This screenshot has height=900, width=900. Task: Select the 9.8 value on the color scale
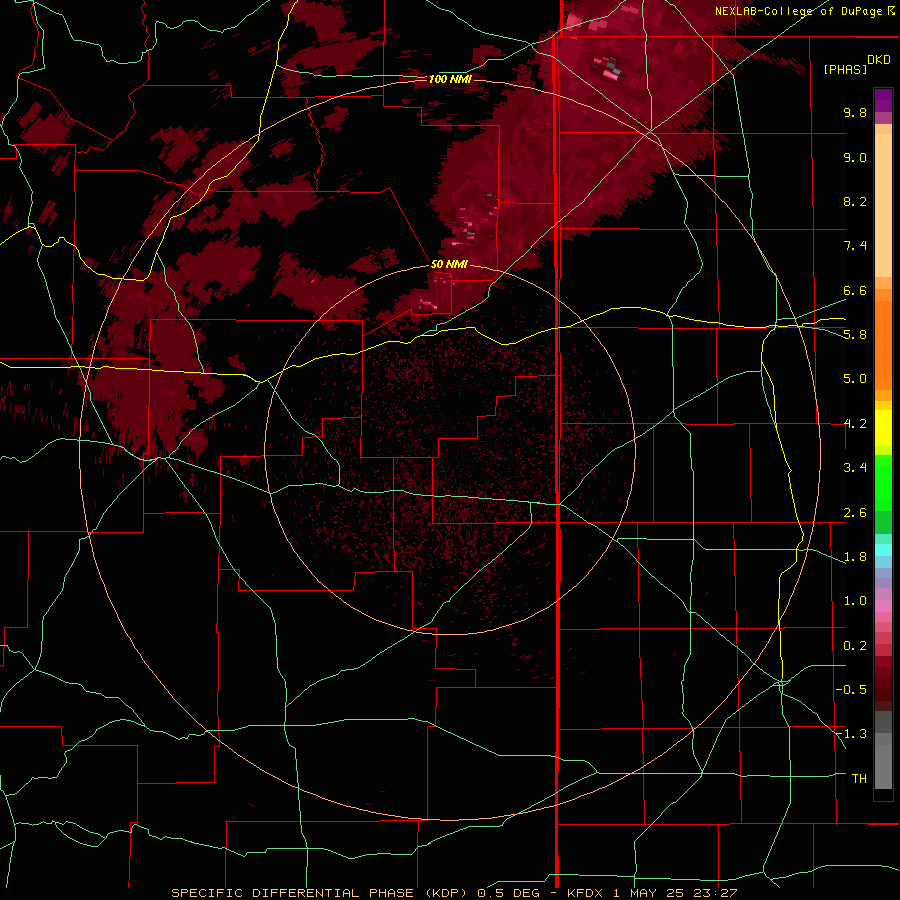[x=855, y=112]
